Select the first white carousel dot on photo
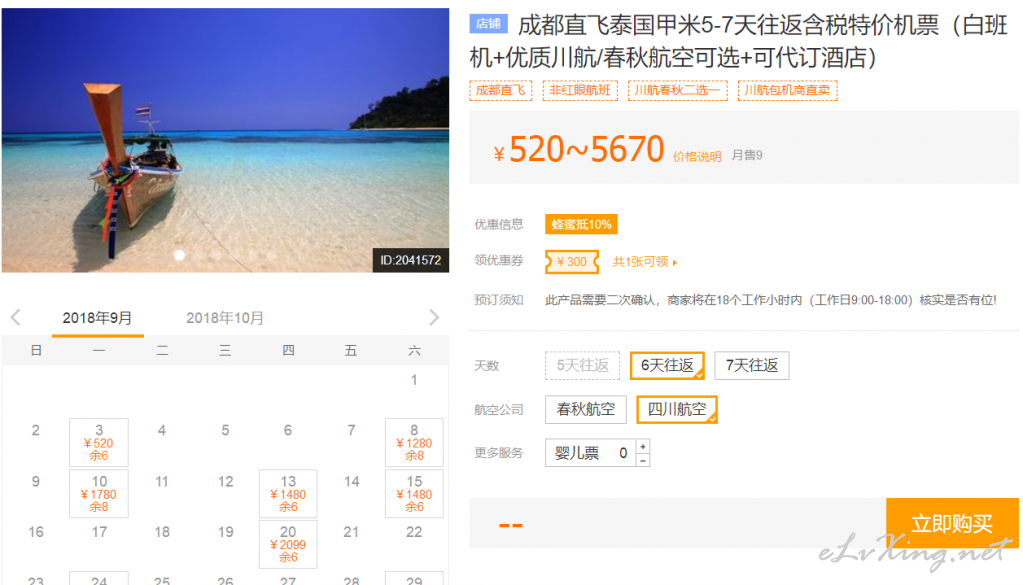This screenshot has height=585, width=1023. (x=179, y=255)
